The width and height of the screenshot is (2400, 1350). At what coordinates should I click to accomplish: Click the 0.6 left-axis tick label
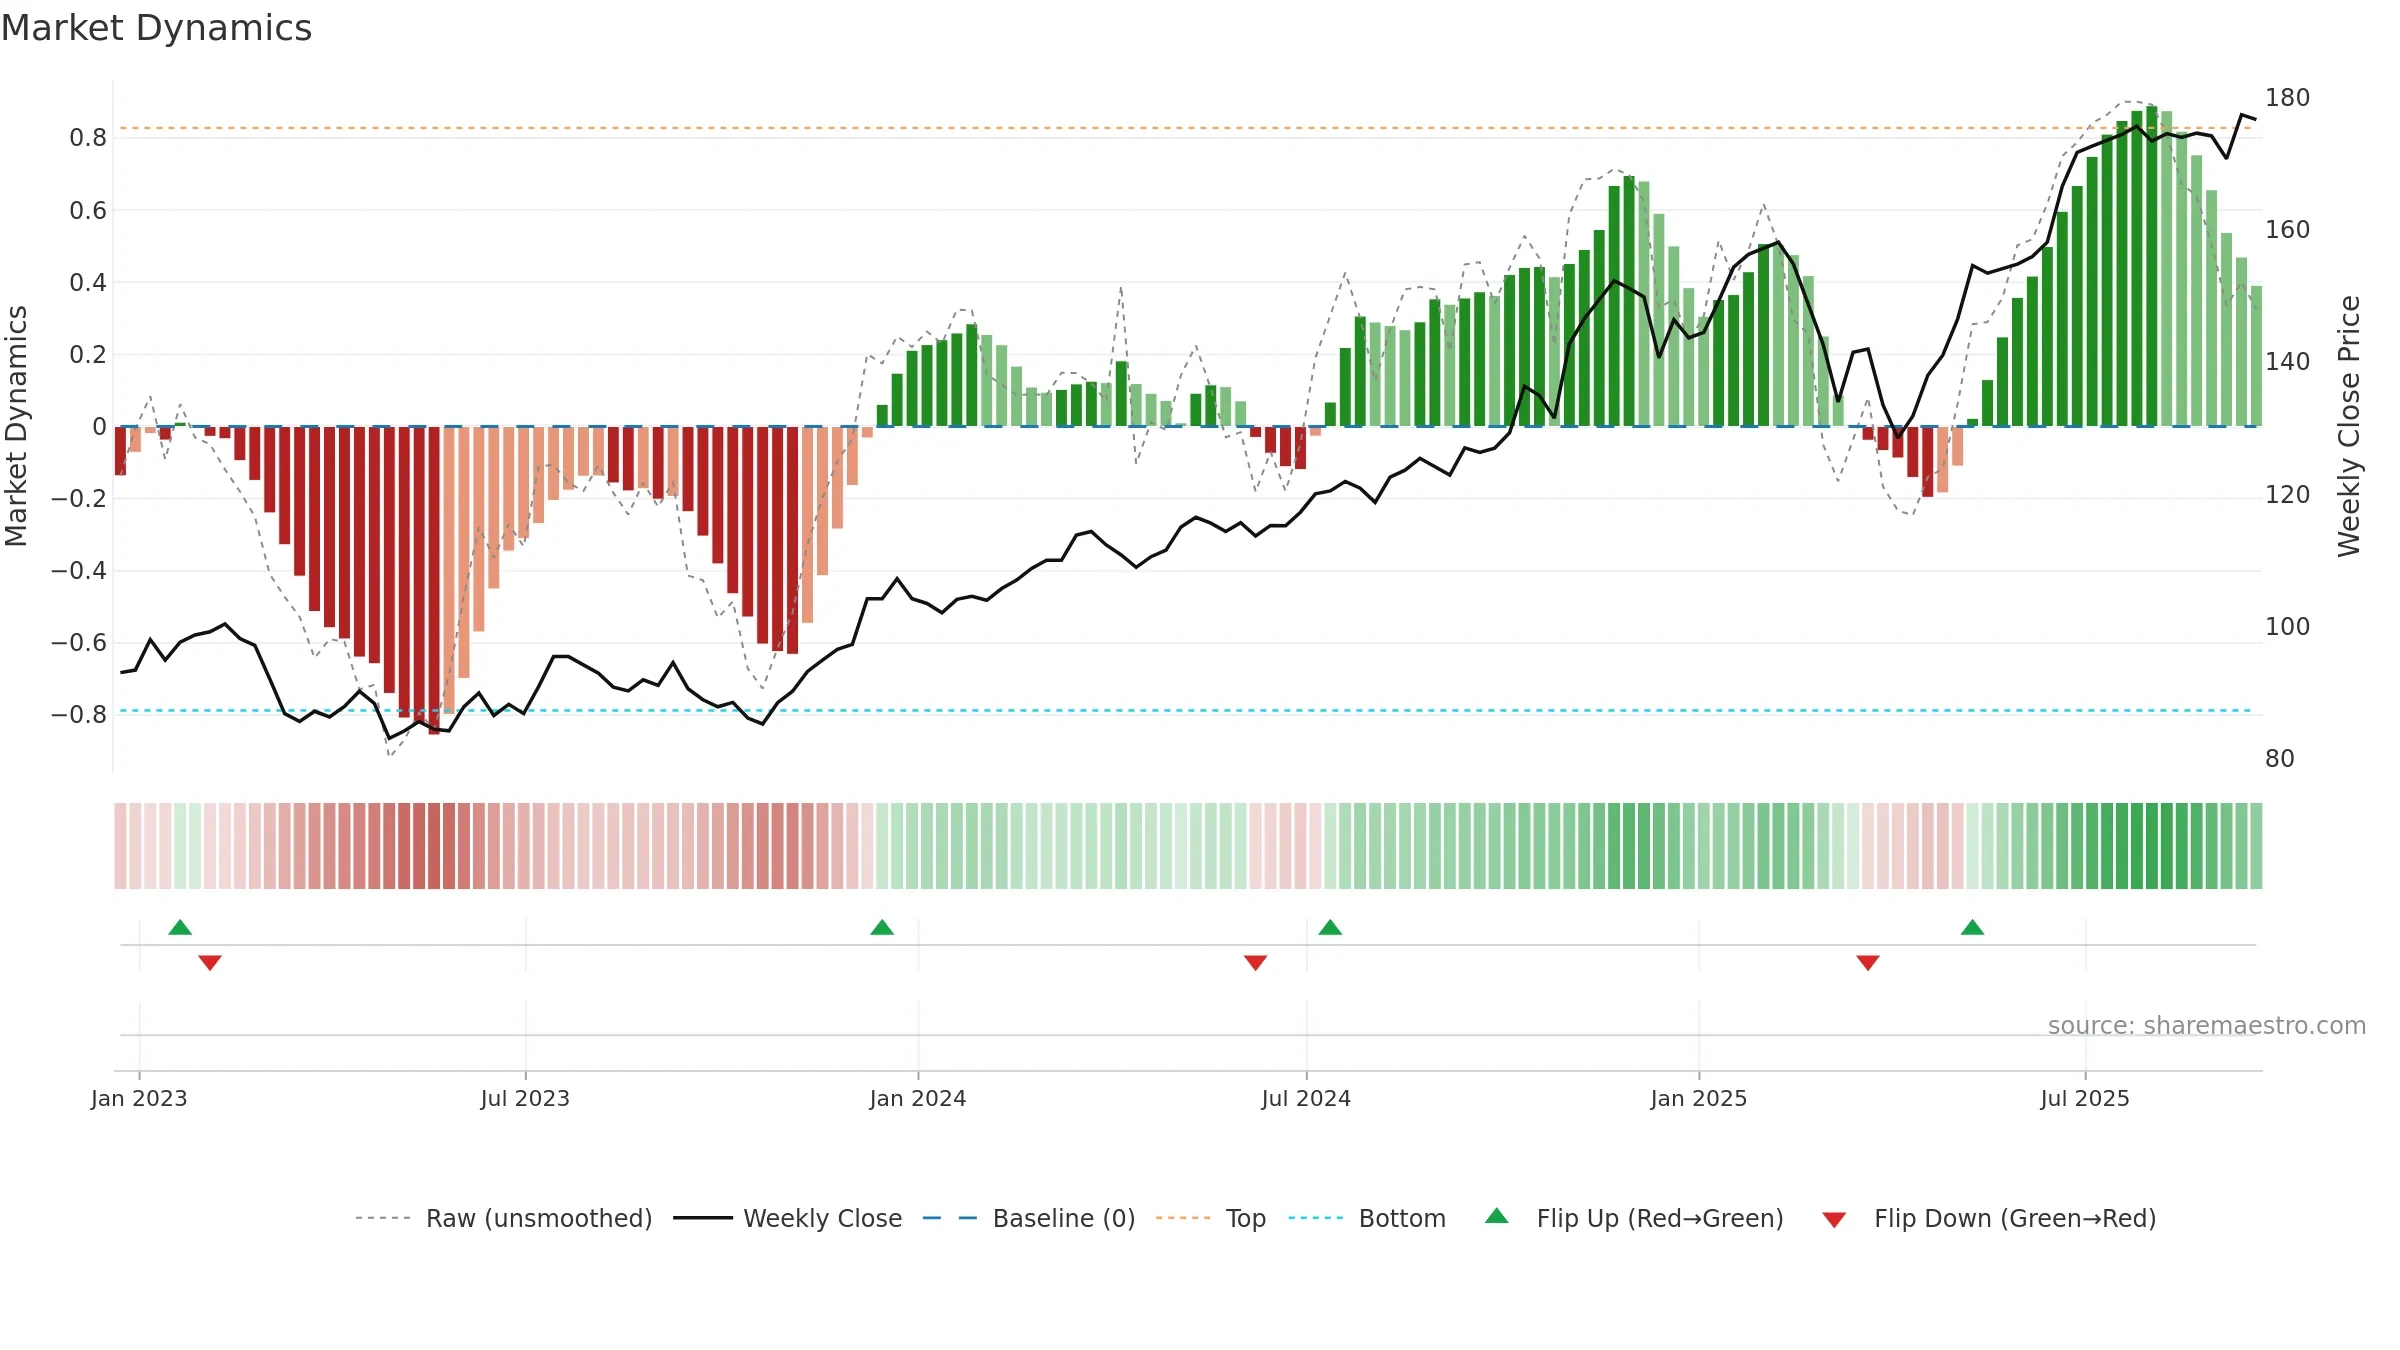(x=88, y=211)
